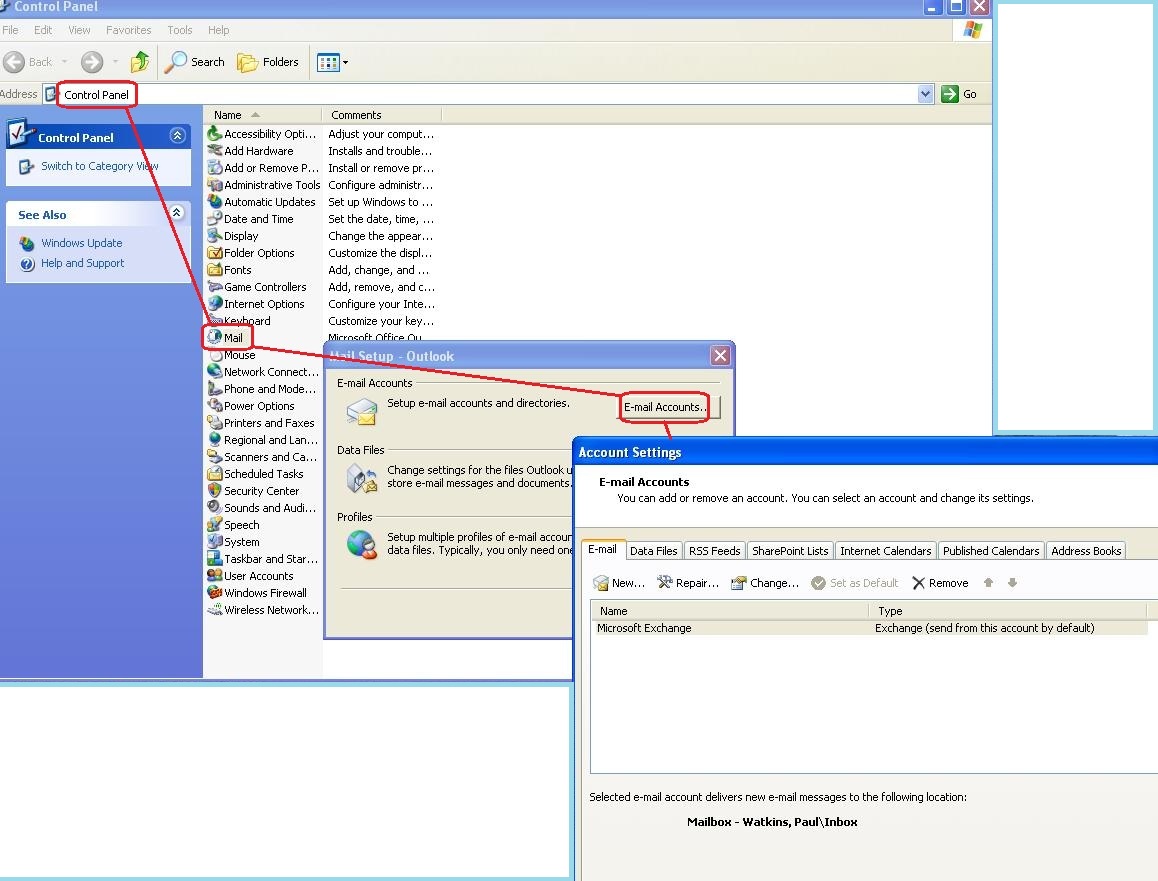Click the Up folder toolbar icon
Screen dimensions: 1158x881
[140, 62]
